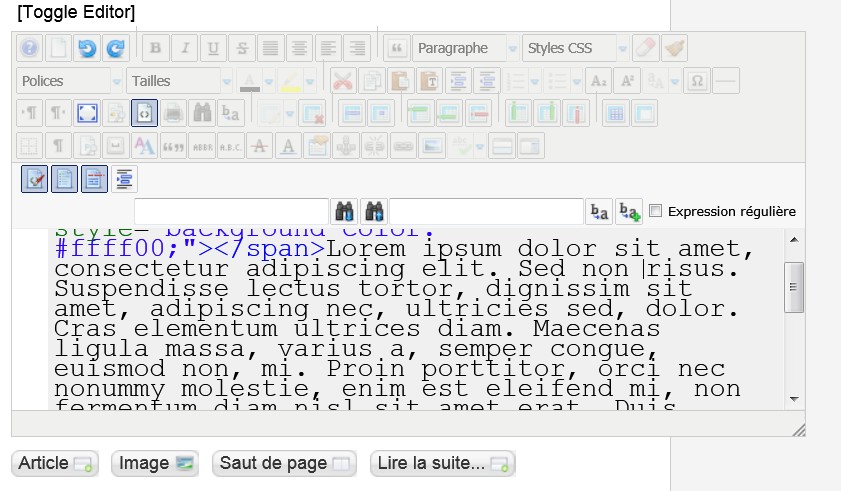Screen dimensions: 841x491
Task: Click the Undo arrow icon
Action: click(x=87, y=48)
